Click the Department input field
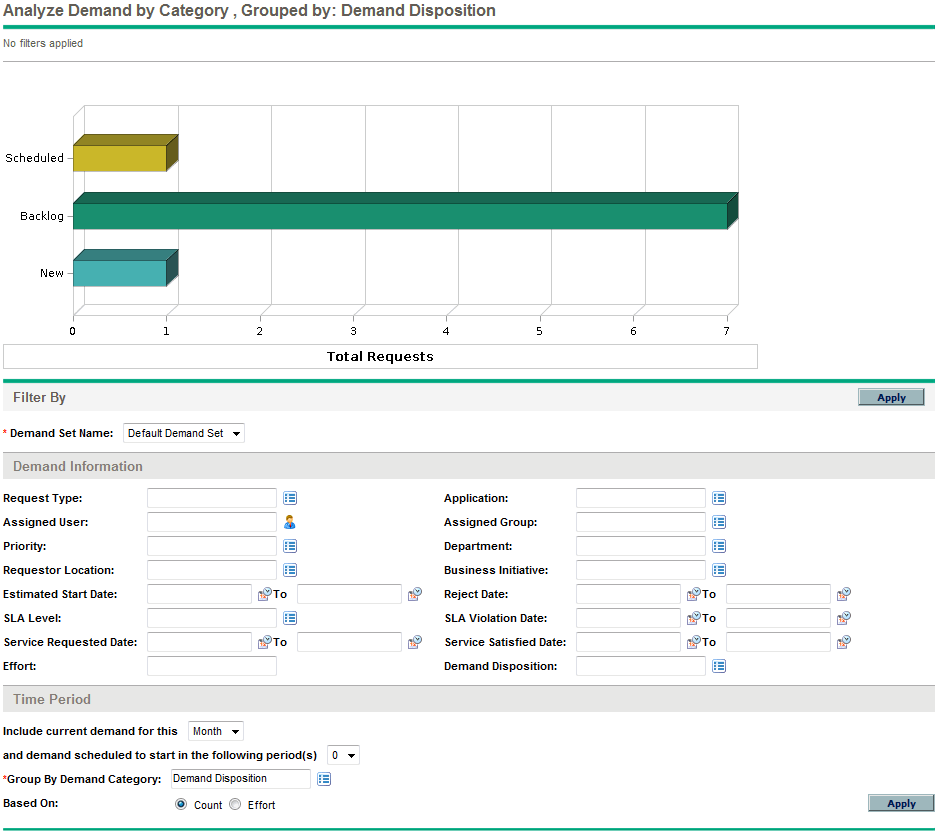Screen dimensions: 939x832 641,546
